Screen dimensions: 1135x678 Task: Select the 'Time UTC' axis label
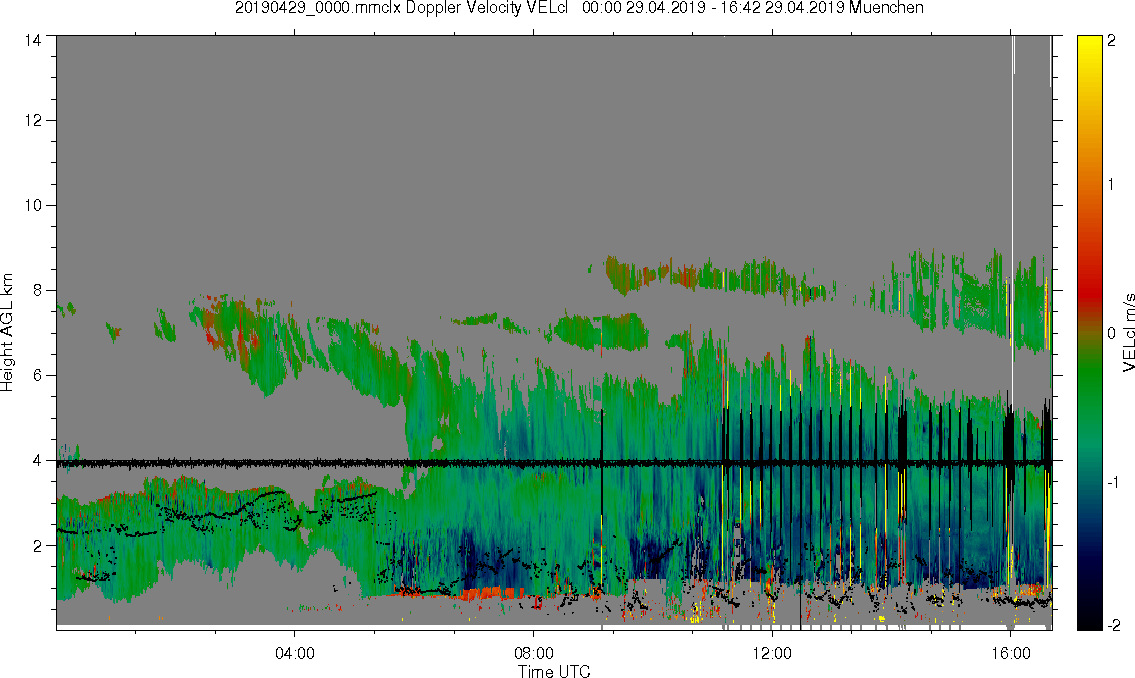(554, 671)
